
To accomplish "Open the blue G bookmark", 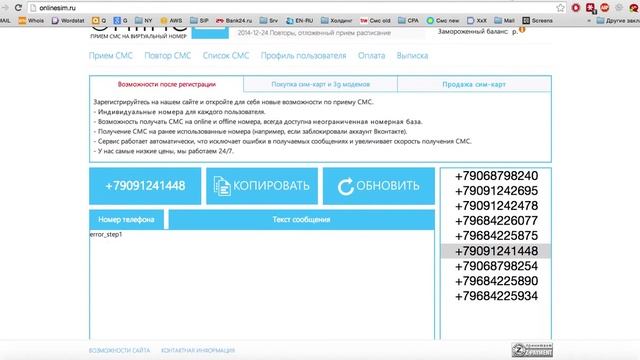I will (120, 20).
